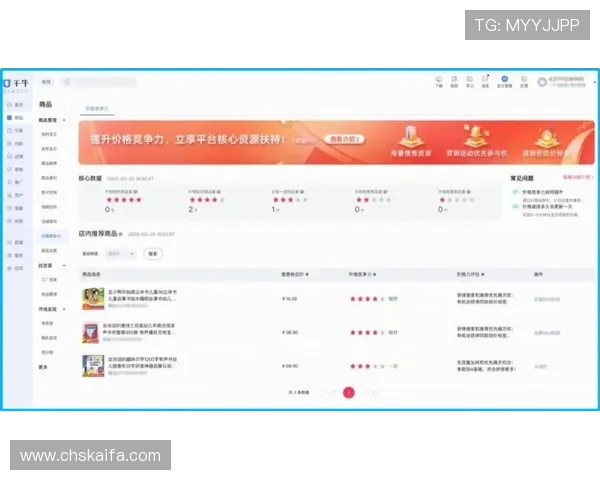The height and width of the screenshot is (480, 600).
Task: Open 数据 in the left sidebar
Action: point(15,242)
